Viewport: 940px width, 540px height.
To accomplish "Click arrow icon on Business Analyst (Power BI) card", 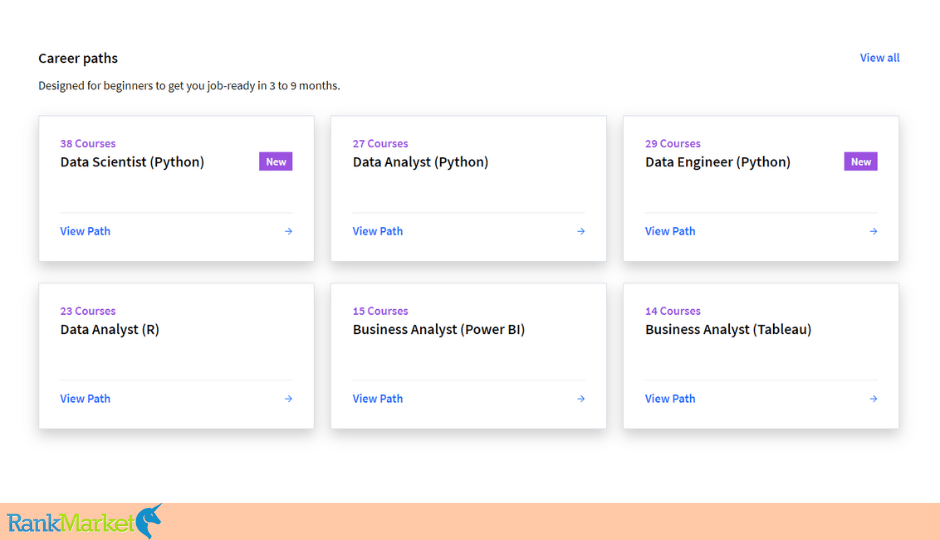I will pos(581,399).
